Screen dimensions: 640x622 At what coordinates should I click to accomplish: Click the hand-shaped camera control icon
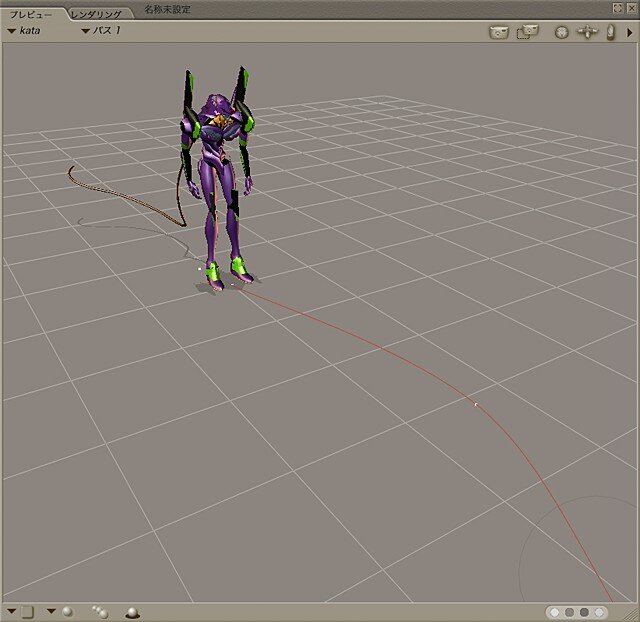pos(611,32)
